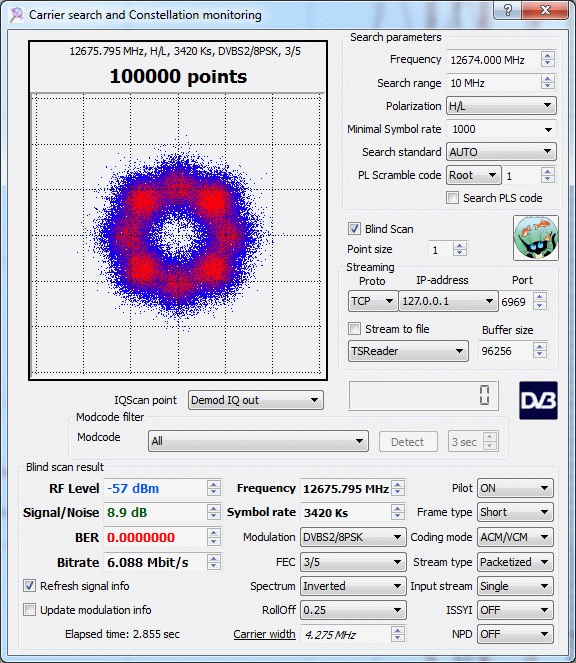Image resolution: width=576 pixels, height=663 pixels.
Task: Enable Update modulation info checkbox
Action: [29, 610]
